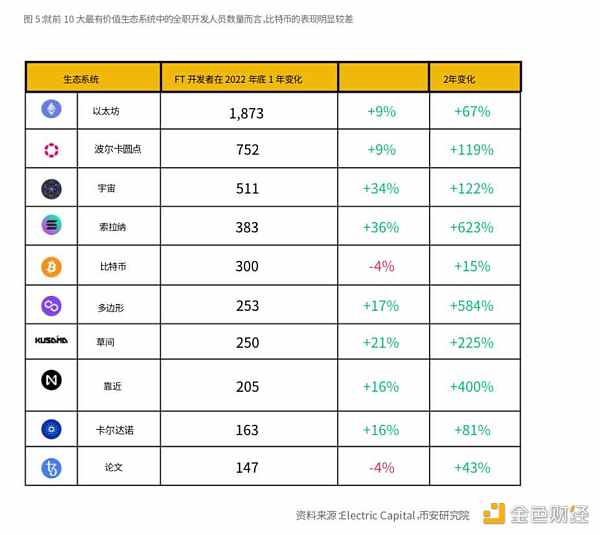Select the Cosmos logo icon

pos(50,189)
